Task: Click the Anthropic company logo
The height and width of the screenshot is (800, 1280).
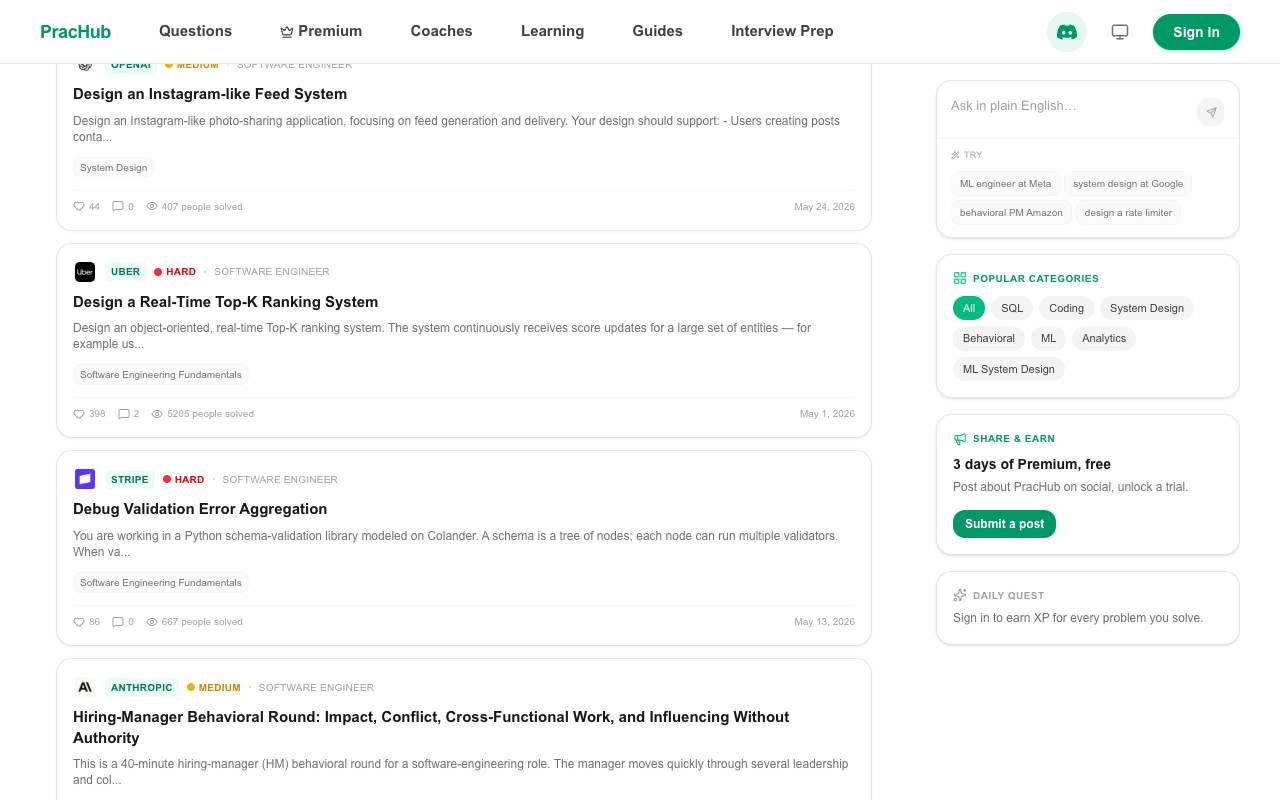Action: coord(85,687)
